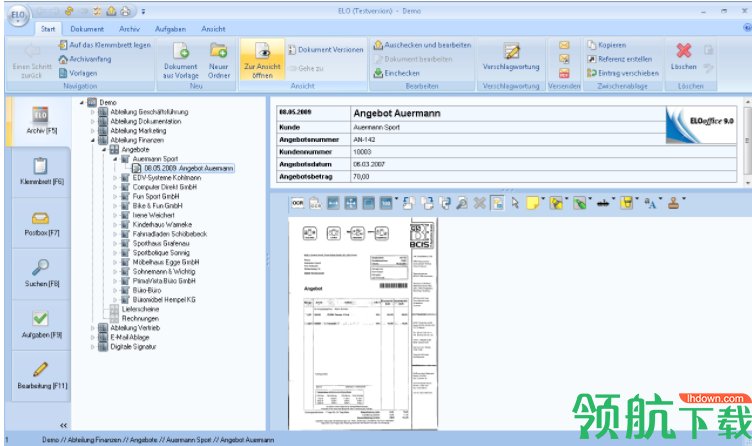Click Kopieren in Zwischenablage group
752x446 pixels.
[x=607, y=45]
